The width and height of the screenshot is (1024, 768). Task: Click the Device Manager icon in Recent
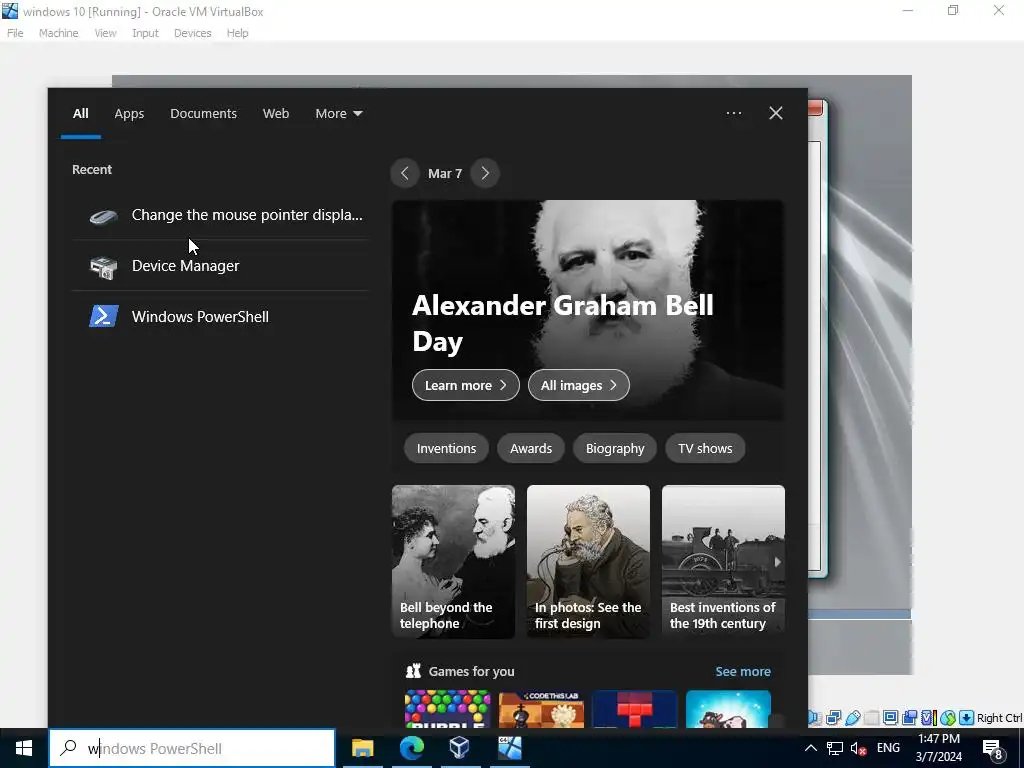(103, 266)
